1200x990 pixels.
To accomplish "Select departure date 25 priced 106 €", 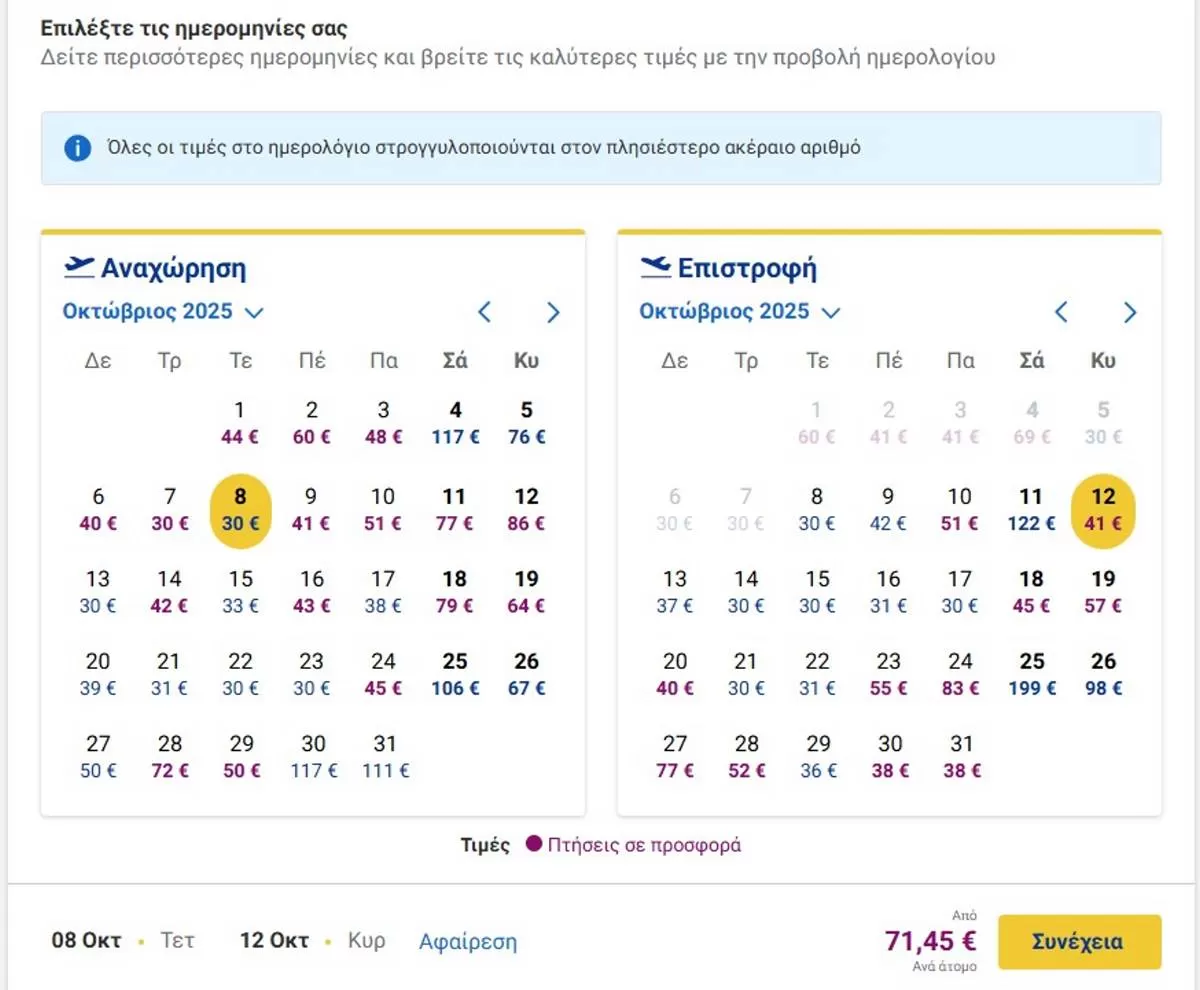I will 455,674.
